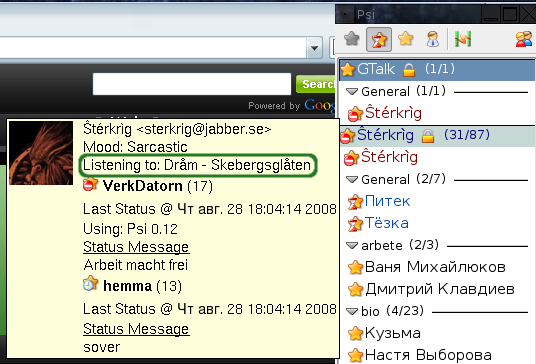Collapse the arbete (2/3) group
Image resolution: width=536 pixels, height=364 pixels.
(x=352, y=245)
